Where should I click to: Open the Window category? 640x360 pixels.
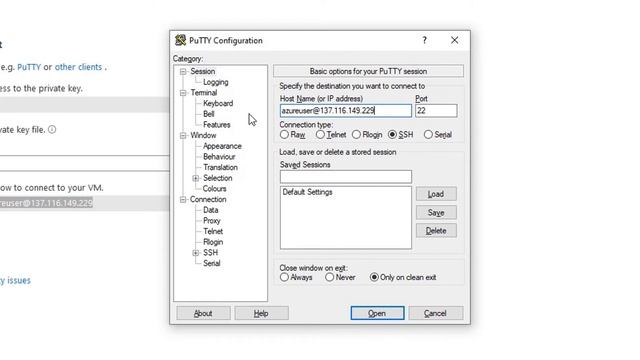tap(203, 135)
